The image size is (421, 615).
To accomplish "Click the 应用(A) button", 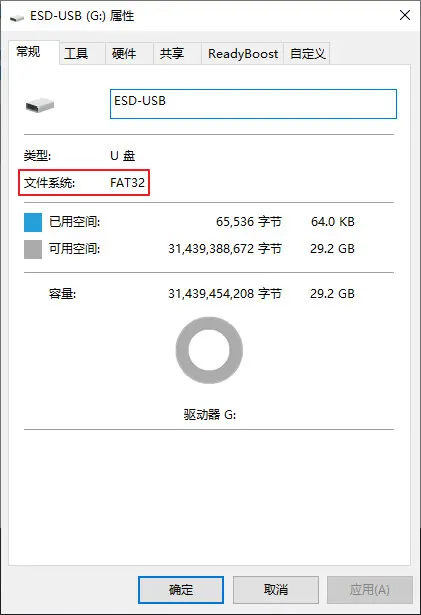I will 370,590.
